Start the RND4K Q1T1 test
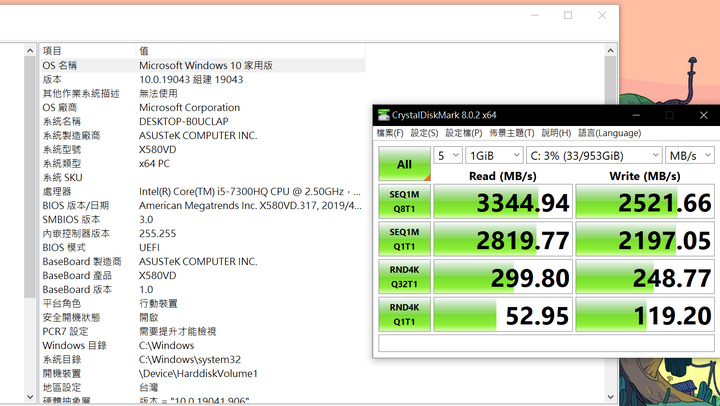720x406 pixels. [404, 314]
